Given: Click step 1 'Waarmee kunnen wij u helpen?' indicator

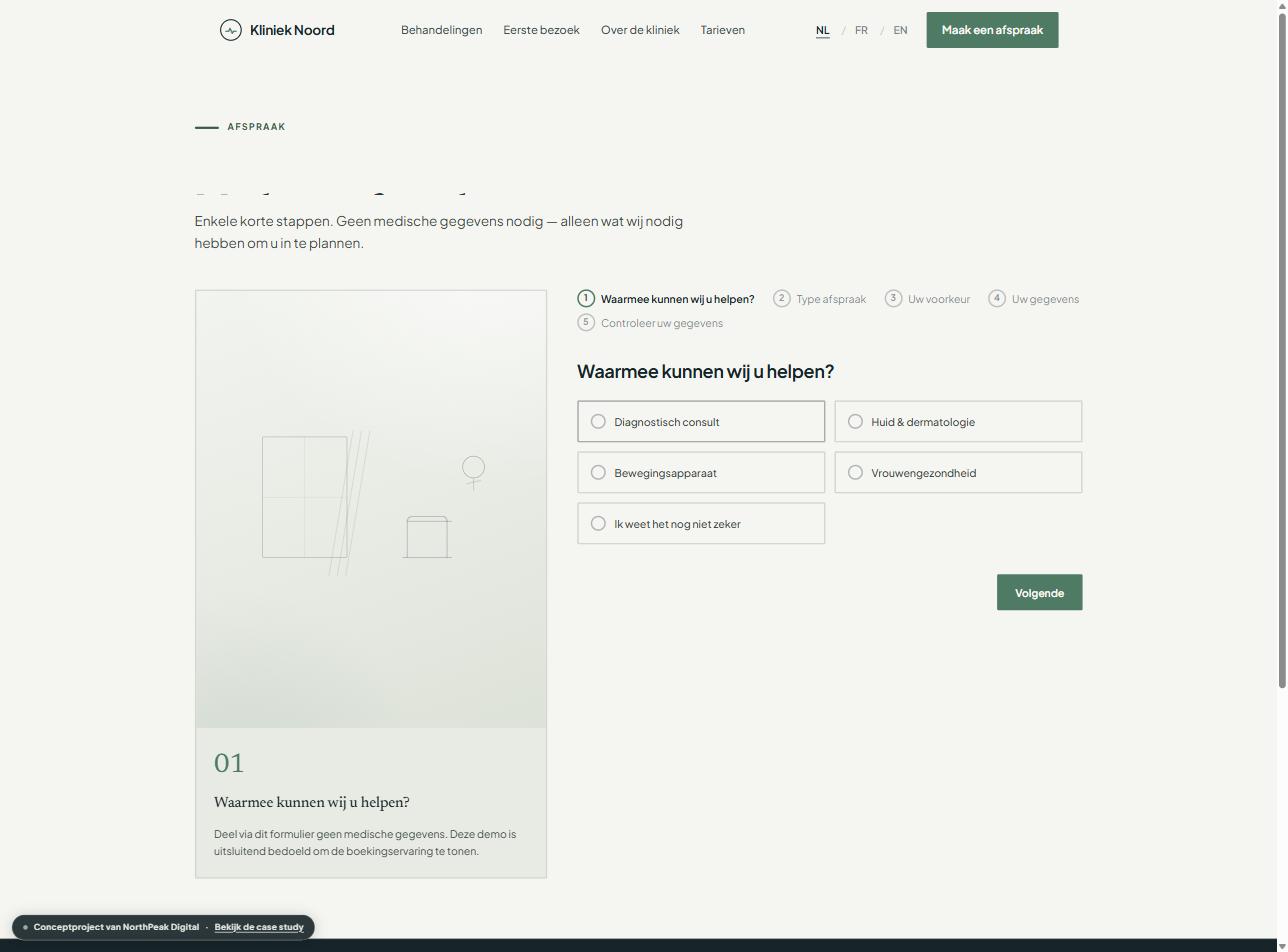Looking at the screenshot, I should click(666, 299).
